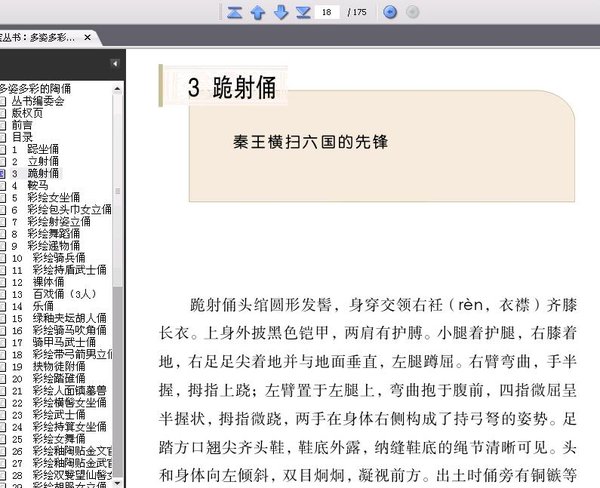Click the bookmark icon beside 目录

tap(2, 137)
